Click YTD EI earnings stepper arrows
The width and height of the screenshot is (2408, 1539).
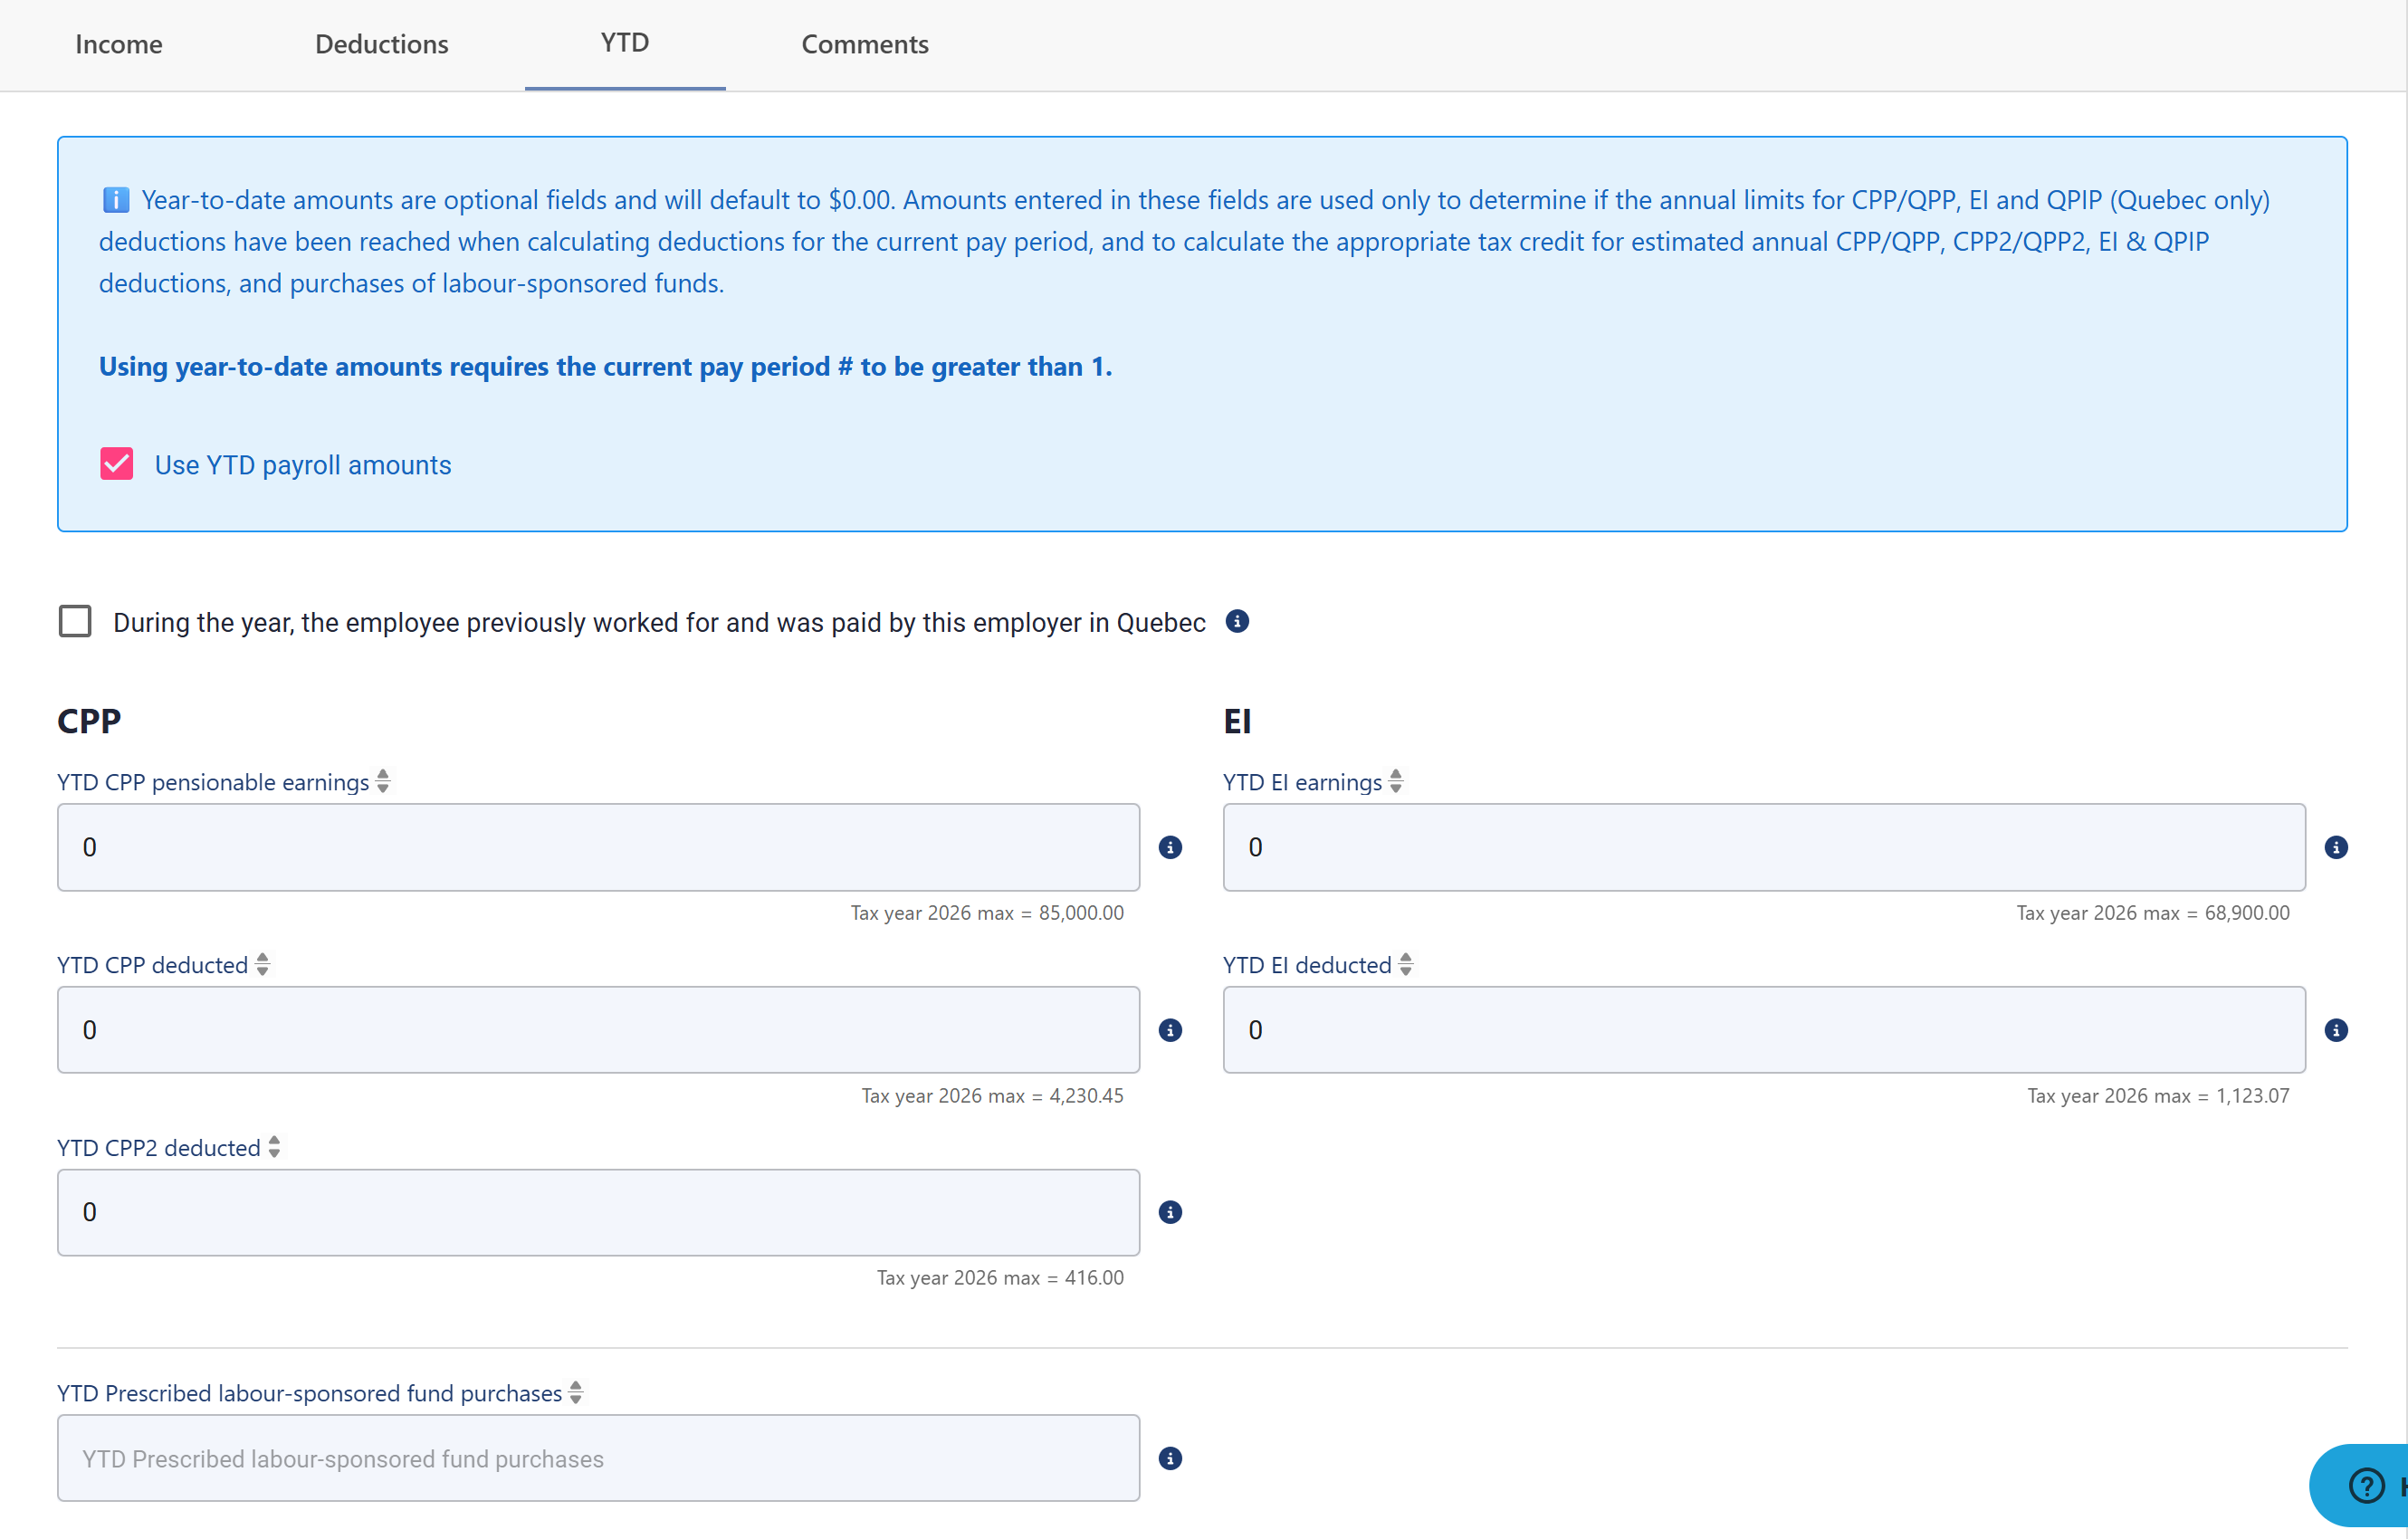click(x=1396, y=781)
